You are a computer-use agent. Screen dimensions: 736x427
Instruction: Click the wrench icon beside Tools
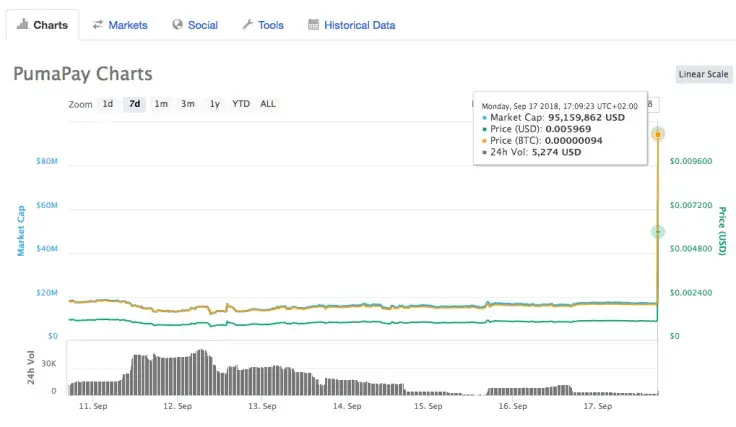pyautogui.click(x=247, y=25)
